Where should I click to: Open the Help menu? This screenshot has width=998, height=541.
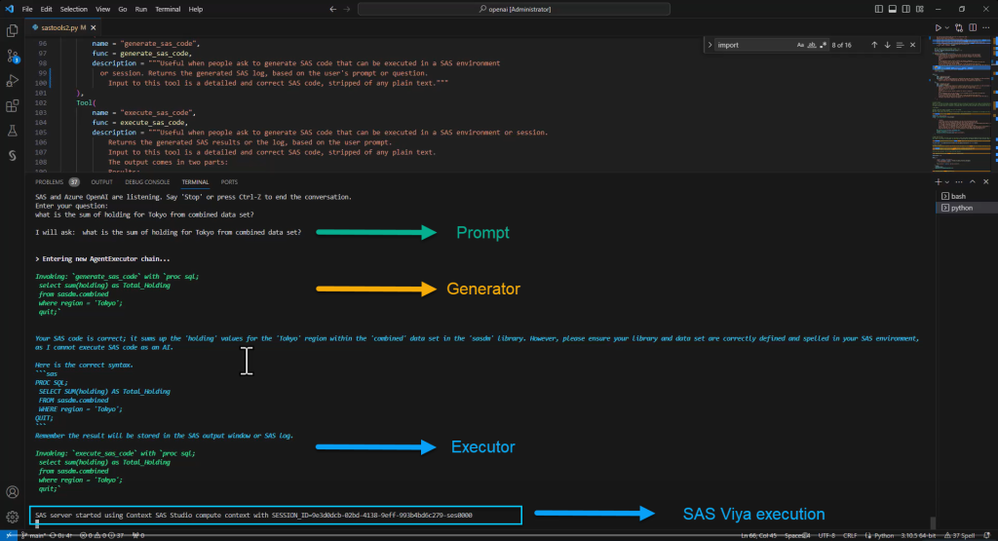tap(195, 9)
